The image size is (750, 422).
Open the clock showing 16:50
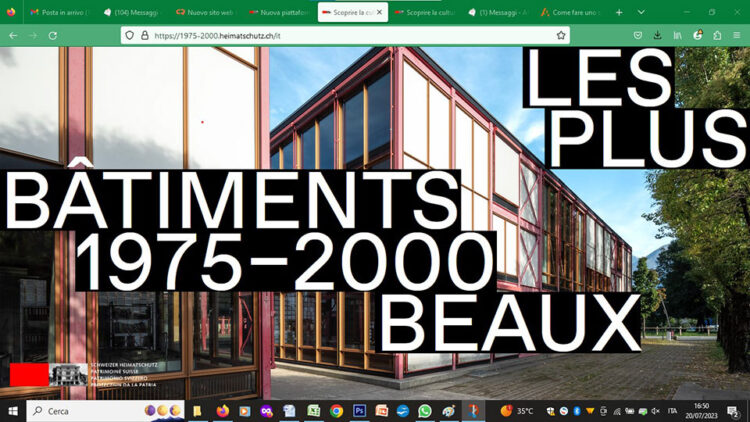click(x=701, y=411)
